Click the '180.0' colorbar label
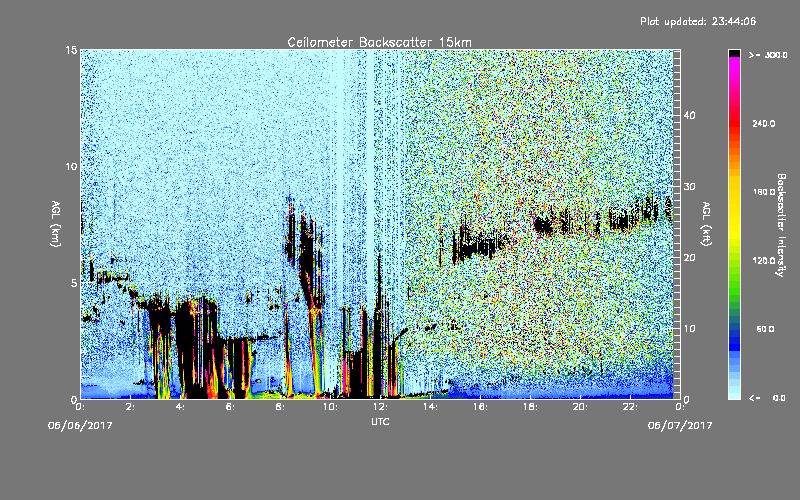Screen dimensions: 800x500 [764, 192]
